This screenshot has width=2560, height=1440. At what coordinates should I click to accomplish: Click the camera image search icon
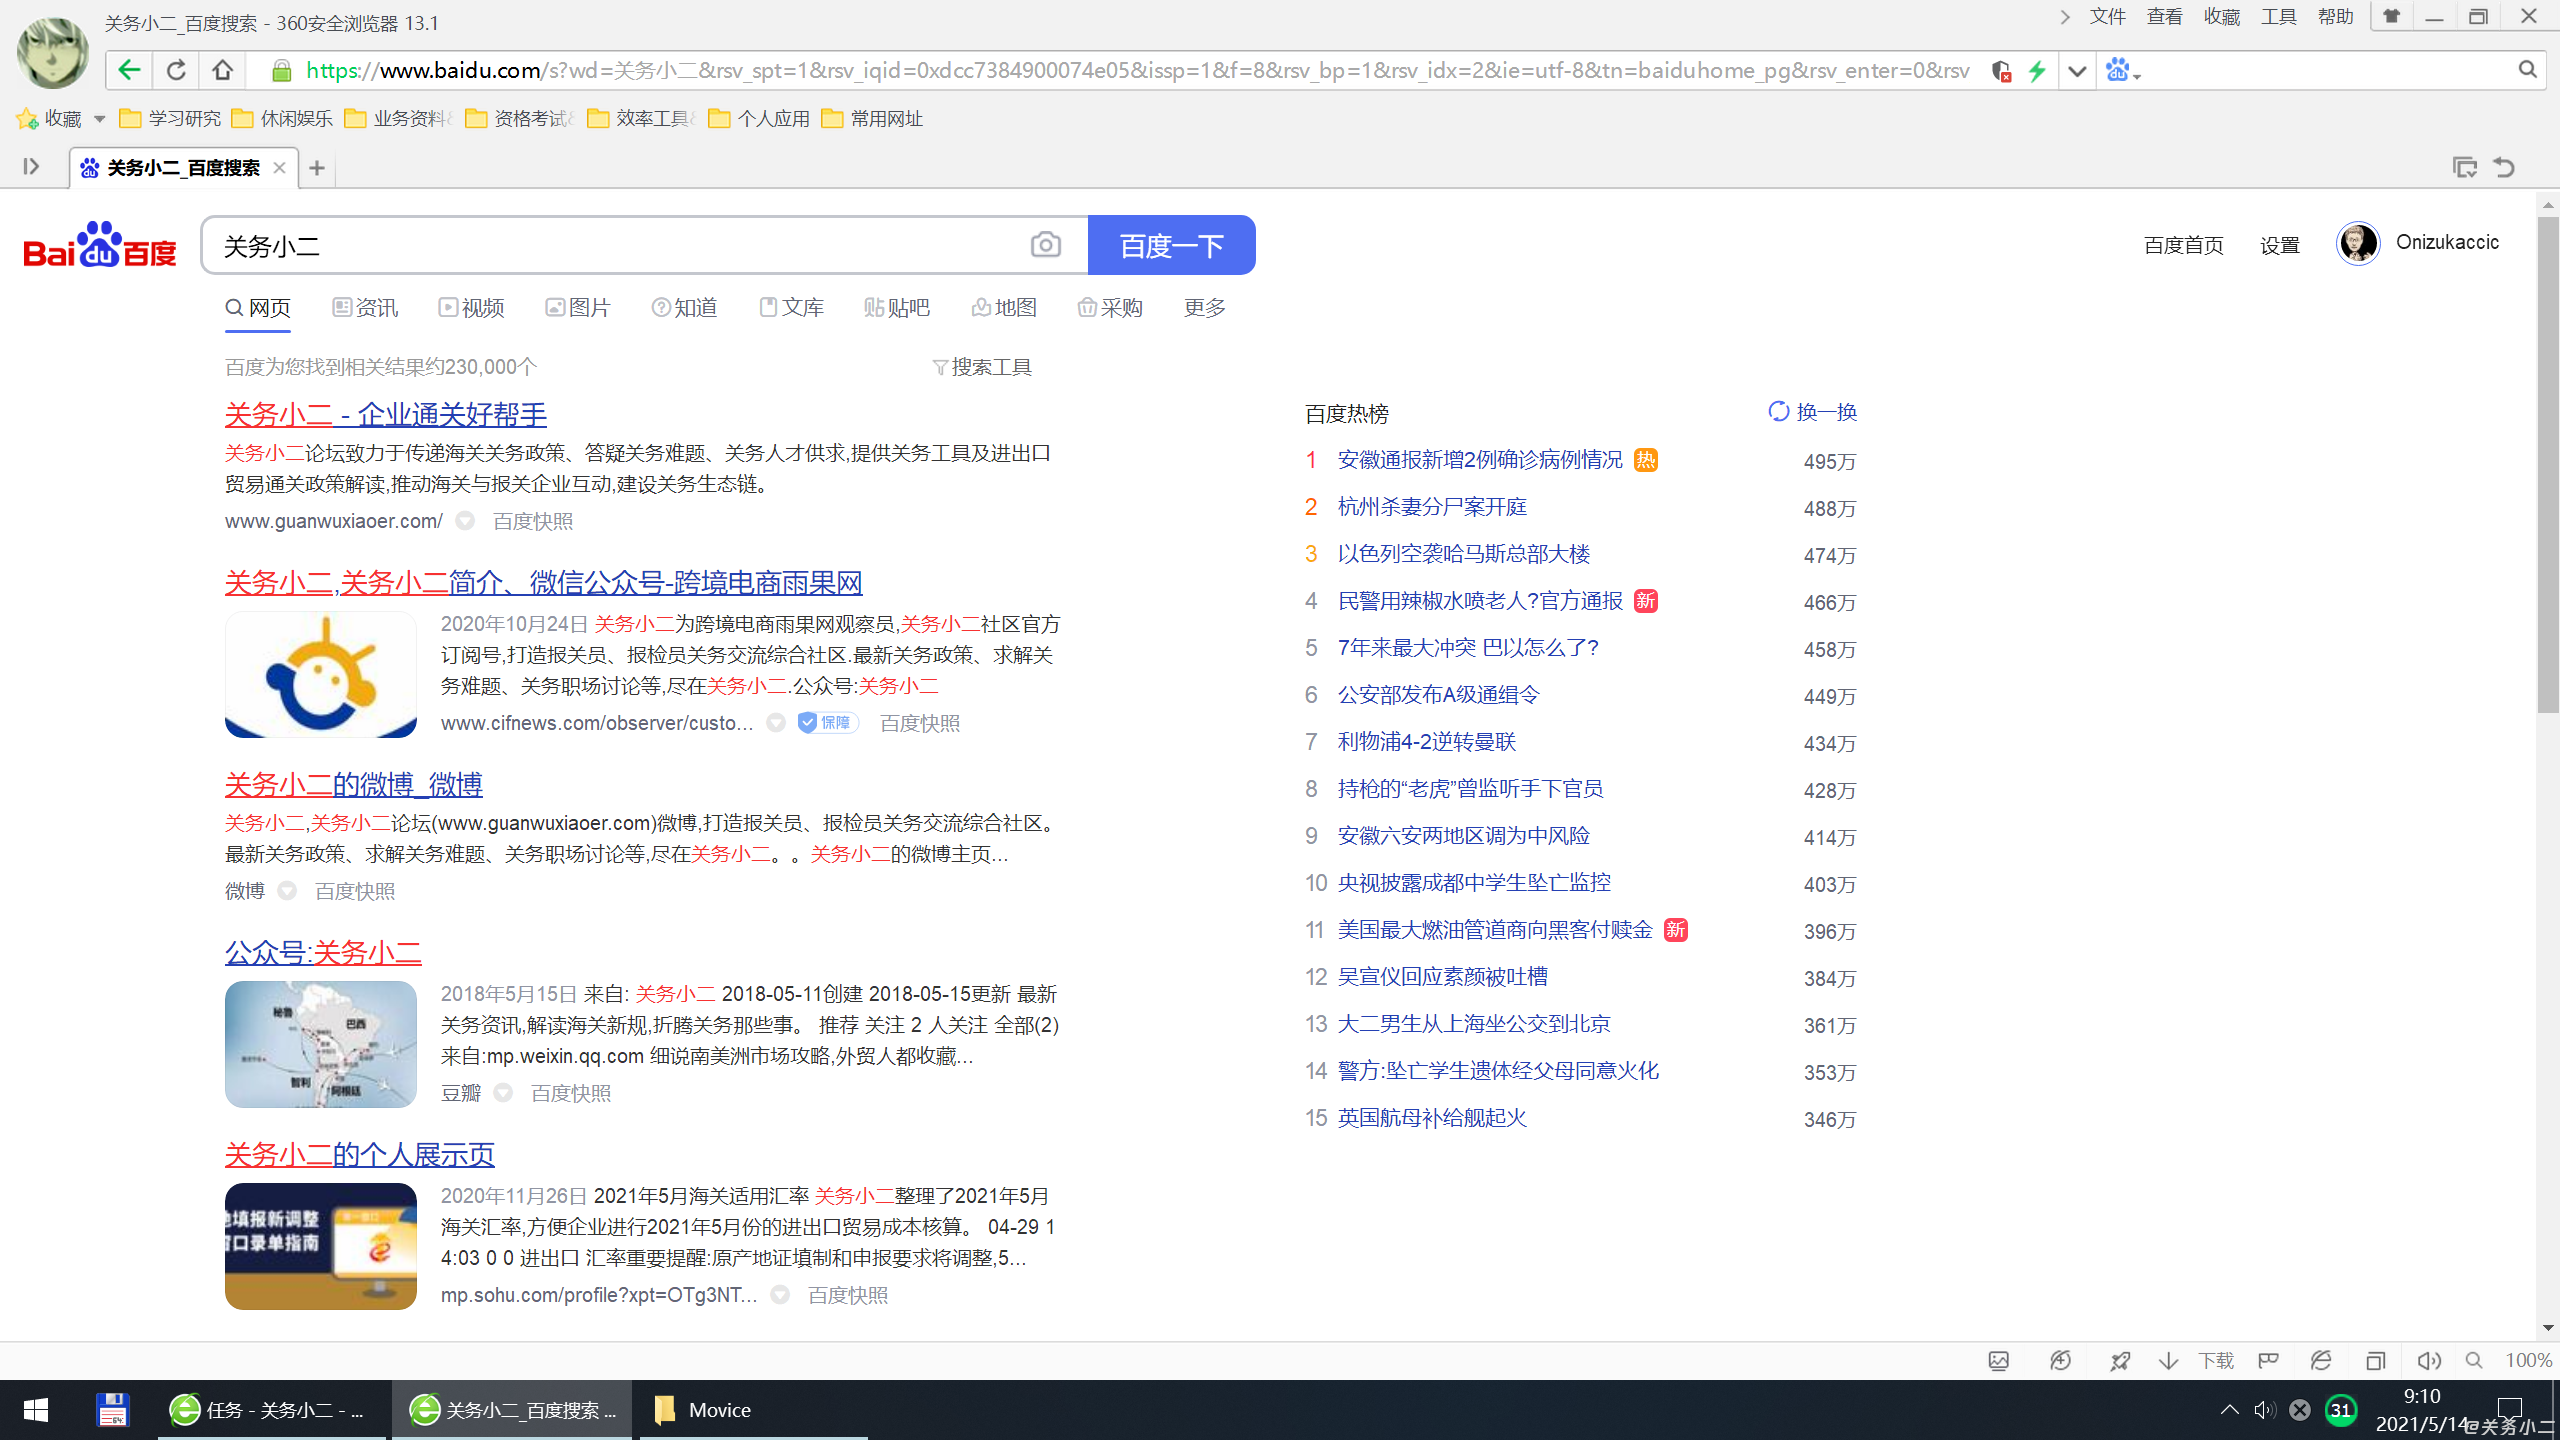point(1045,245)
